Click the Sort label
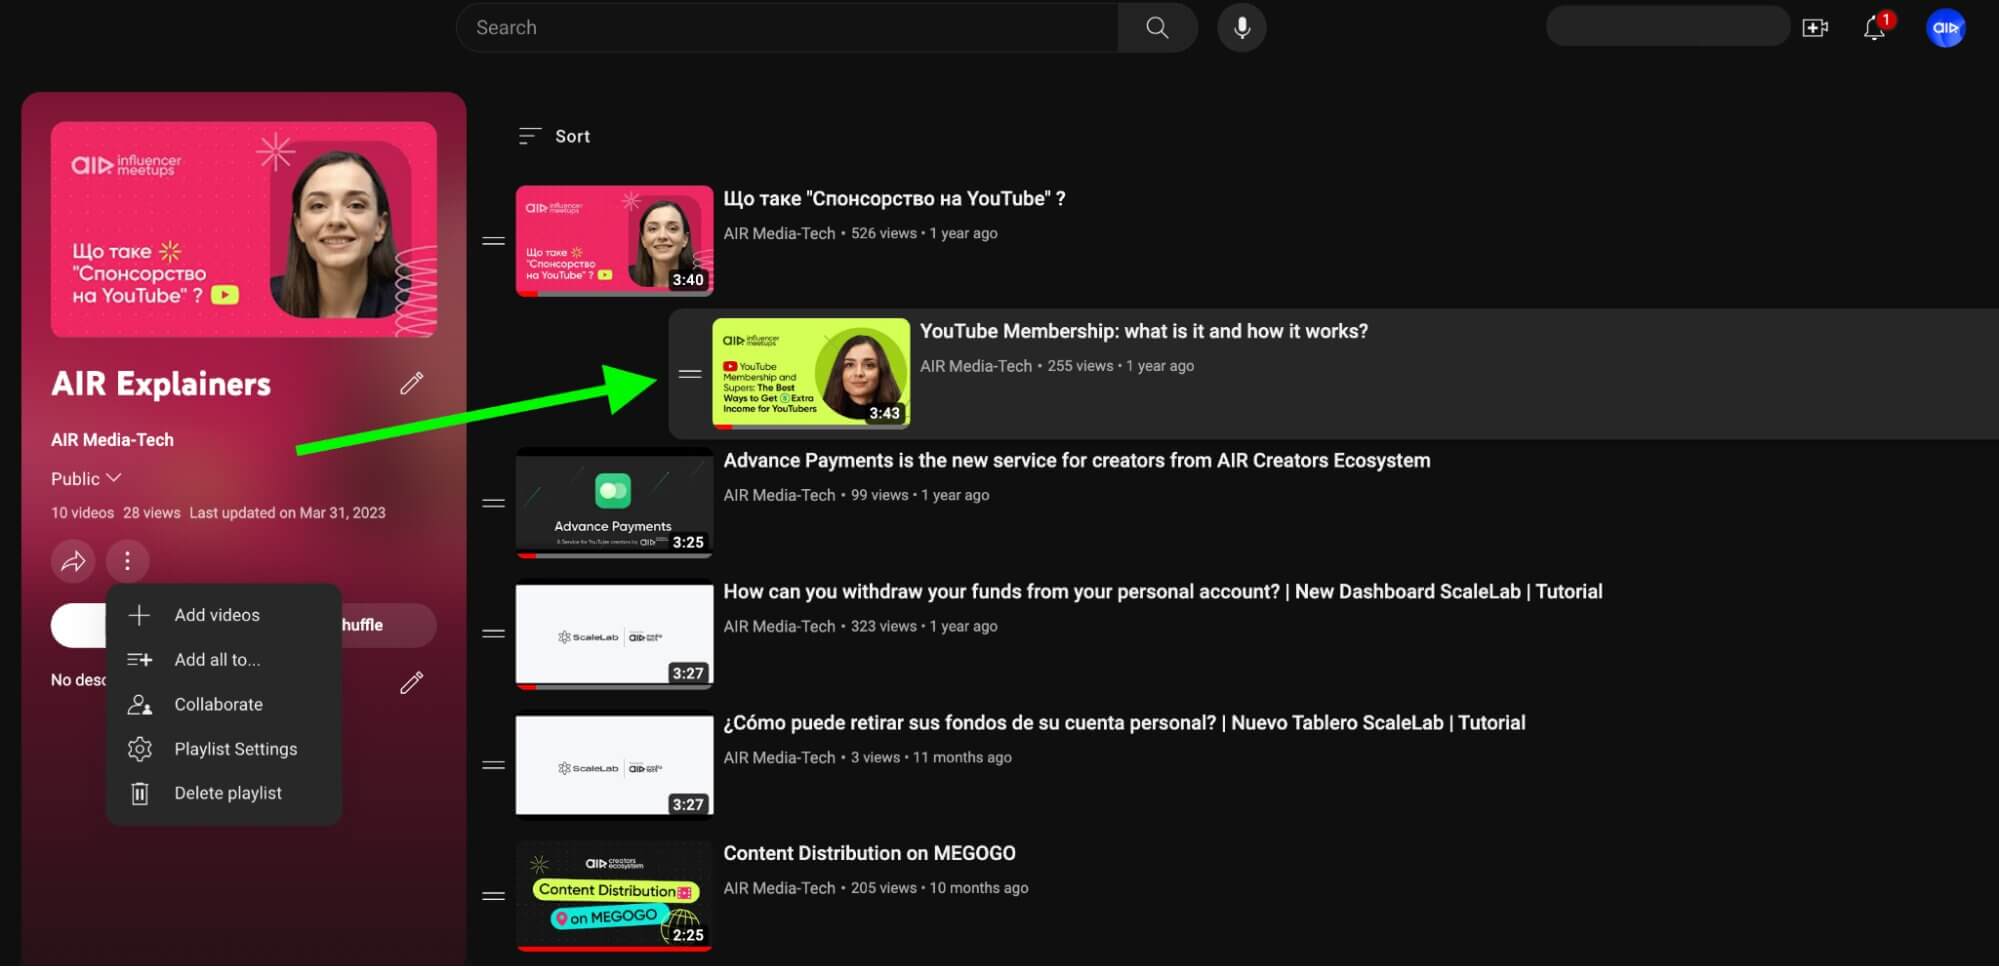The width and height of the screenshot is (1999, 967). click(x=573, y=136)
